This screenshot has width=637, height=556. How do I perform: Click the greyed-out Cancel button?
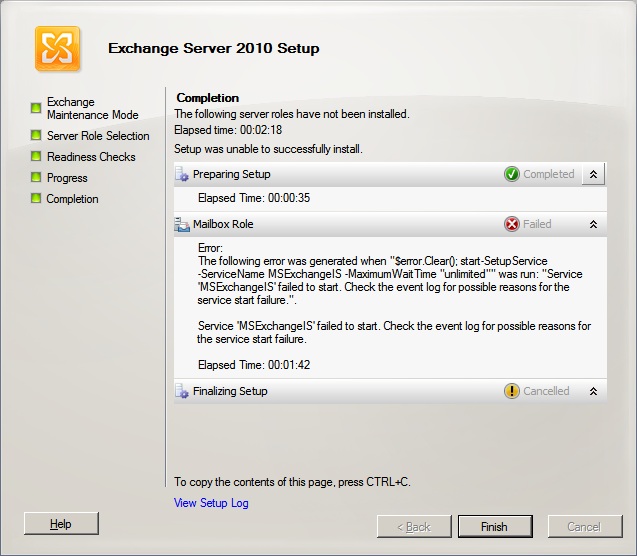(585, 527)
